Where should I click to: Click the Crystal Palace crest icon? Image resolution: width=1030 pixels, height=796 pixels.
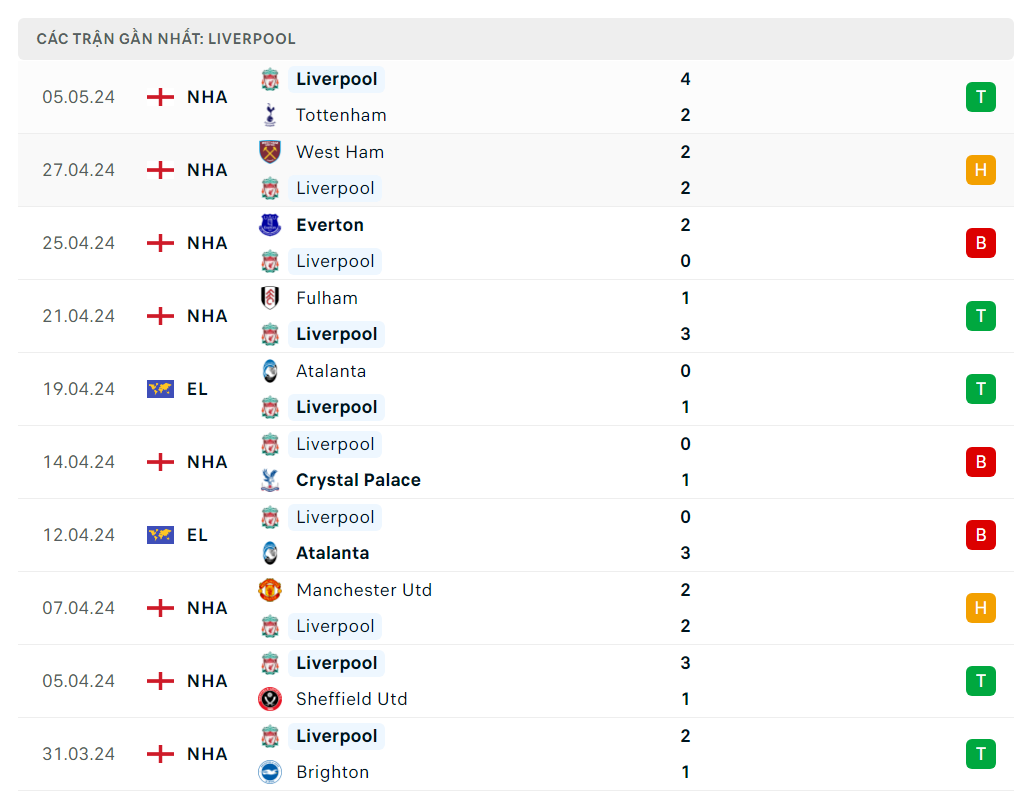[269, 480]
